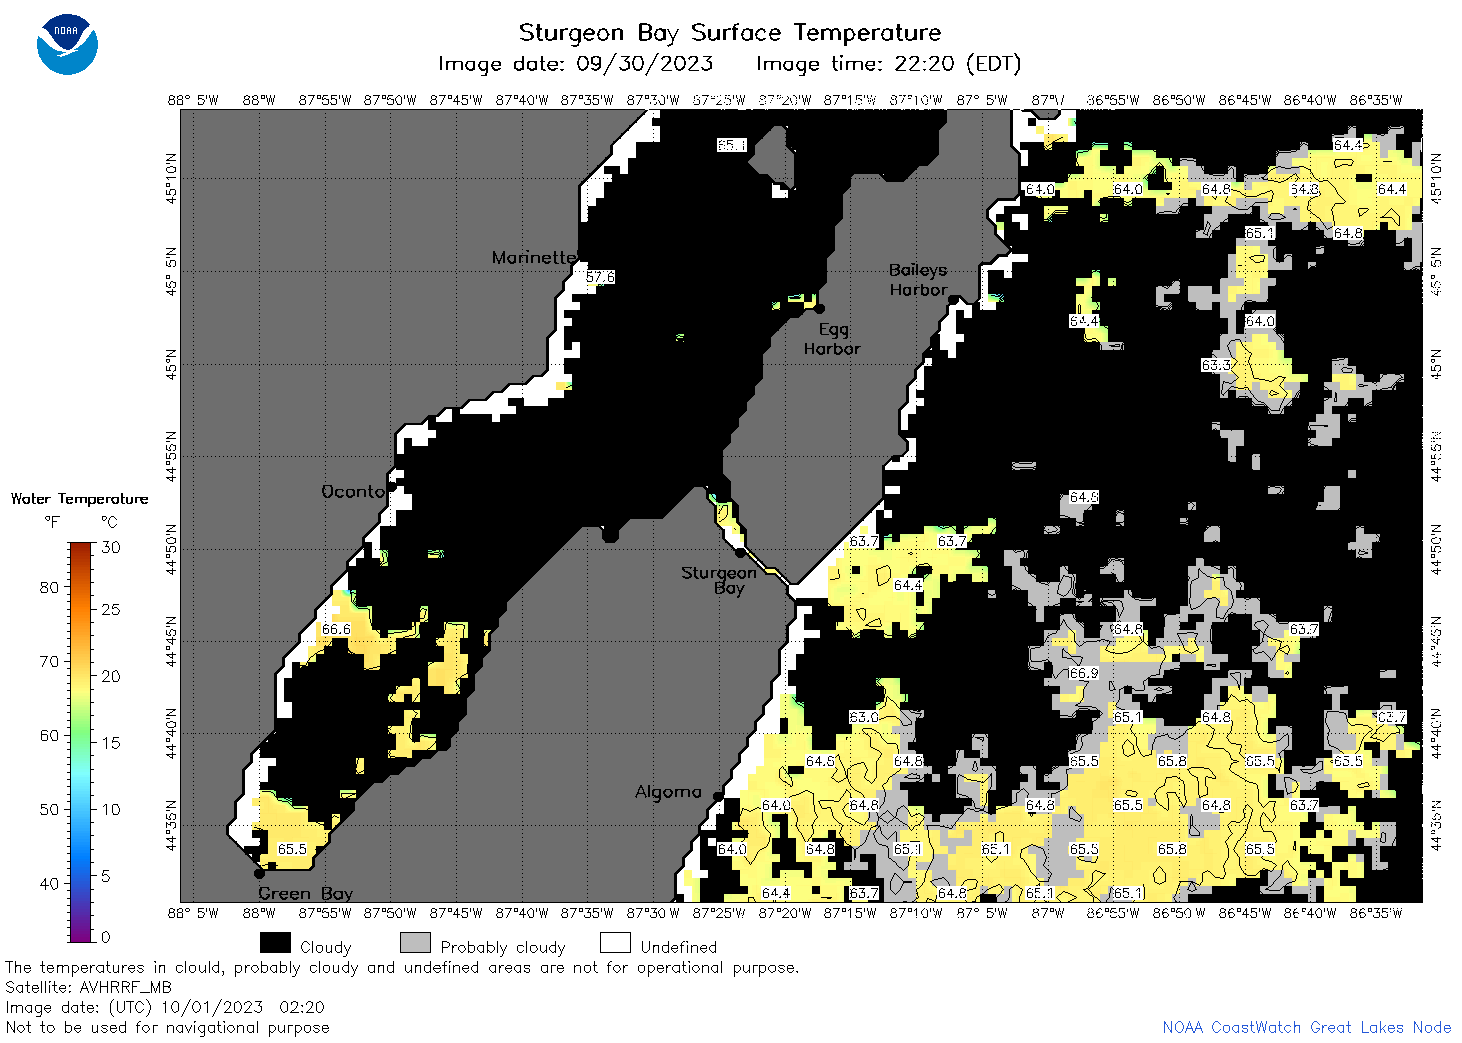Click the 66.9 temperature label
The width and height of the screenshot is (1462, 1043).
click(1084, 673)
